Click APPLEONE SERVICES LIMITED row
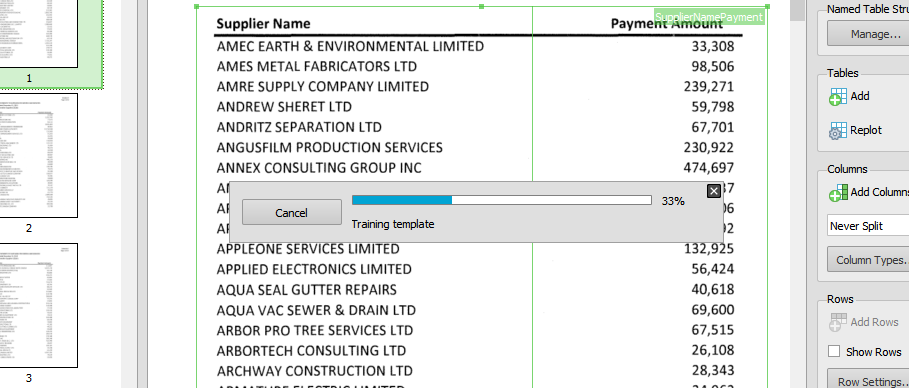Viewport: 909px width, 388px height. point(308,249)
